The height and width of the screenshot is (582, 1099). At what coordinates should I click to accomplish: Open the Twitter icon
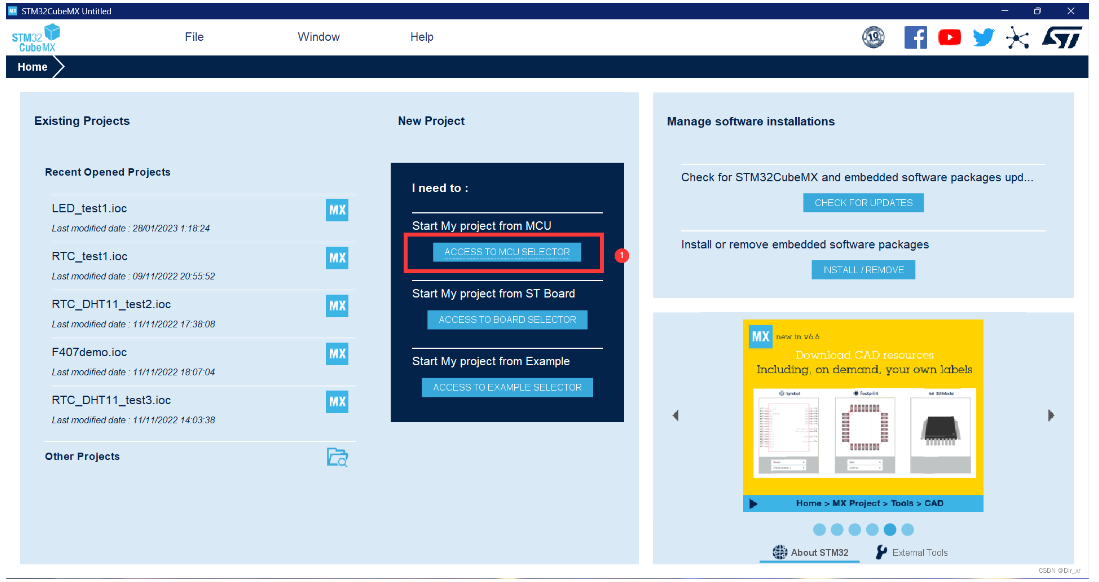(983, 37)
